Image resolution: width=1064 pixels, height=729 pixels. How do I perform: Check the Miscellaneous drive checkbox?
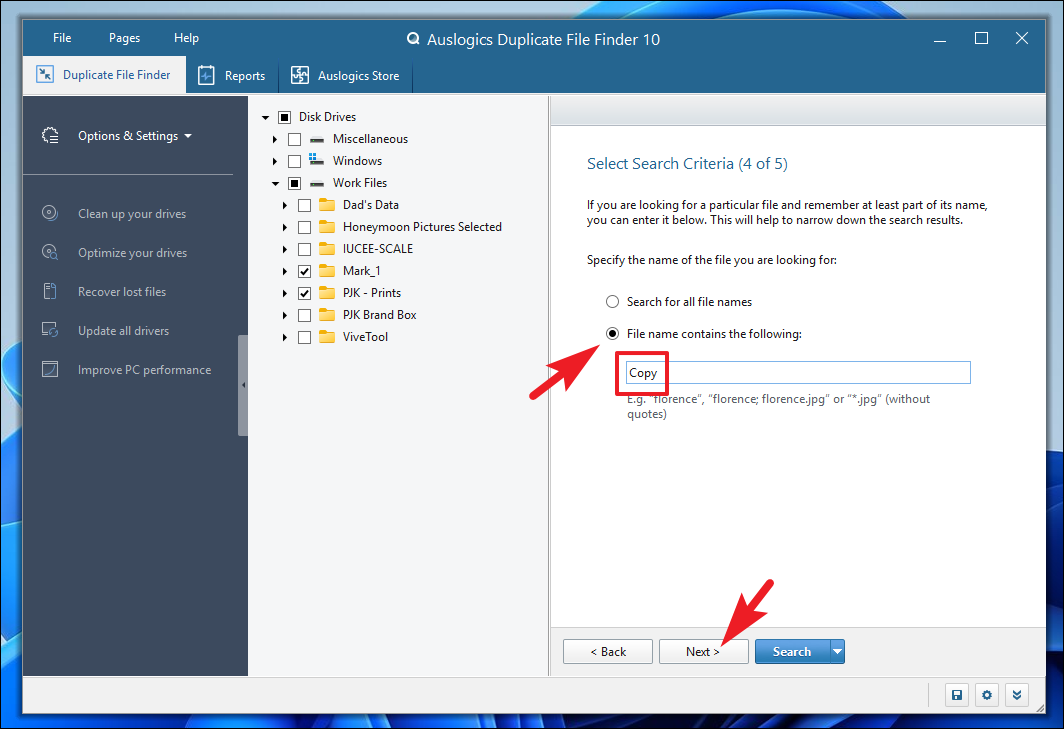point(294,139)
